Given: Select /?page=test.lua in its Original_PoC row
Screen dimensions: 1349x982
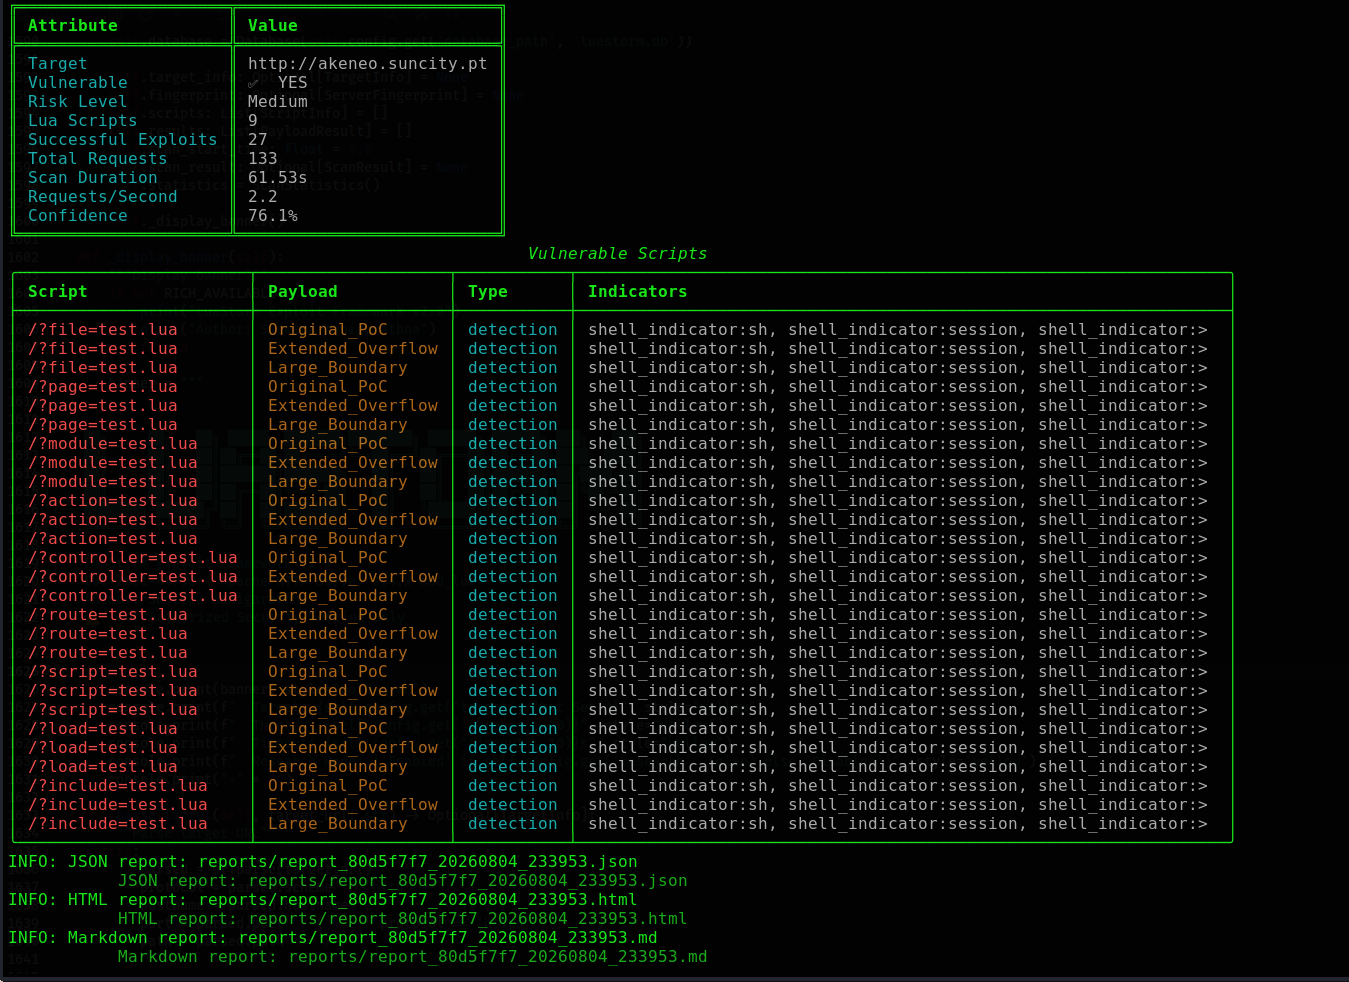Looking at the screenshot, I should 102,386.
